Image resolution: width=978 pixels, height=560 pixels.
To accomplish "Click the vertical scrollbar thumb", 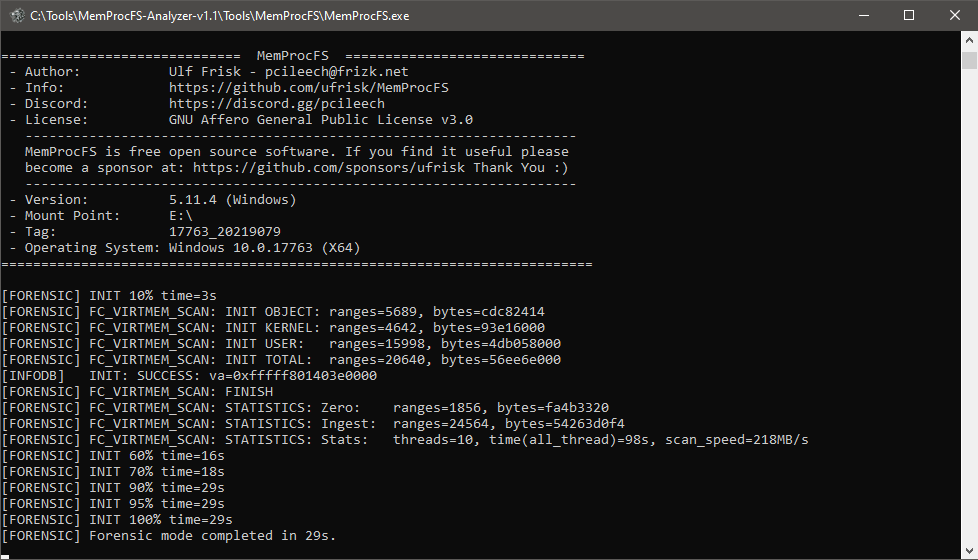I will click(x=969, y=62).
